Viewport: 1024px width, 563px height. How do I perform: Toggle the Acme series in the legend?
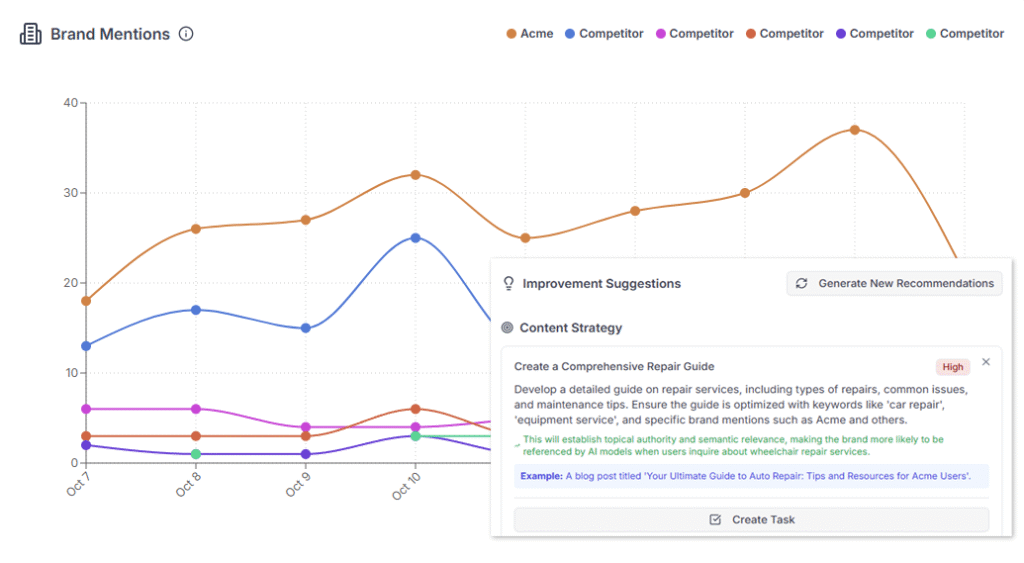coord(530,34)
